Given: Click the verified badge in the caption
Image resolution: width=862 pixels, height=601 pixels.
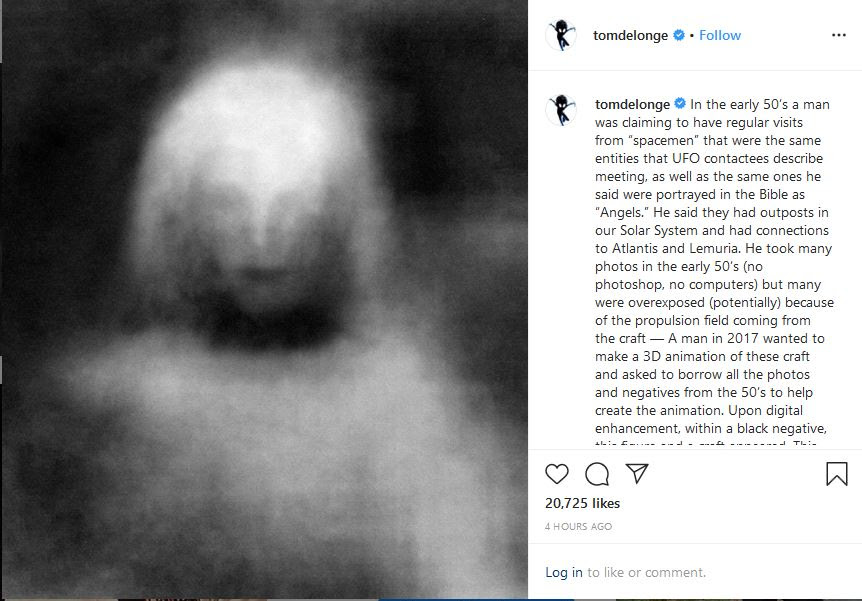Looking at the screenshot, I should [680, 103].
